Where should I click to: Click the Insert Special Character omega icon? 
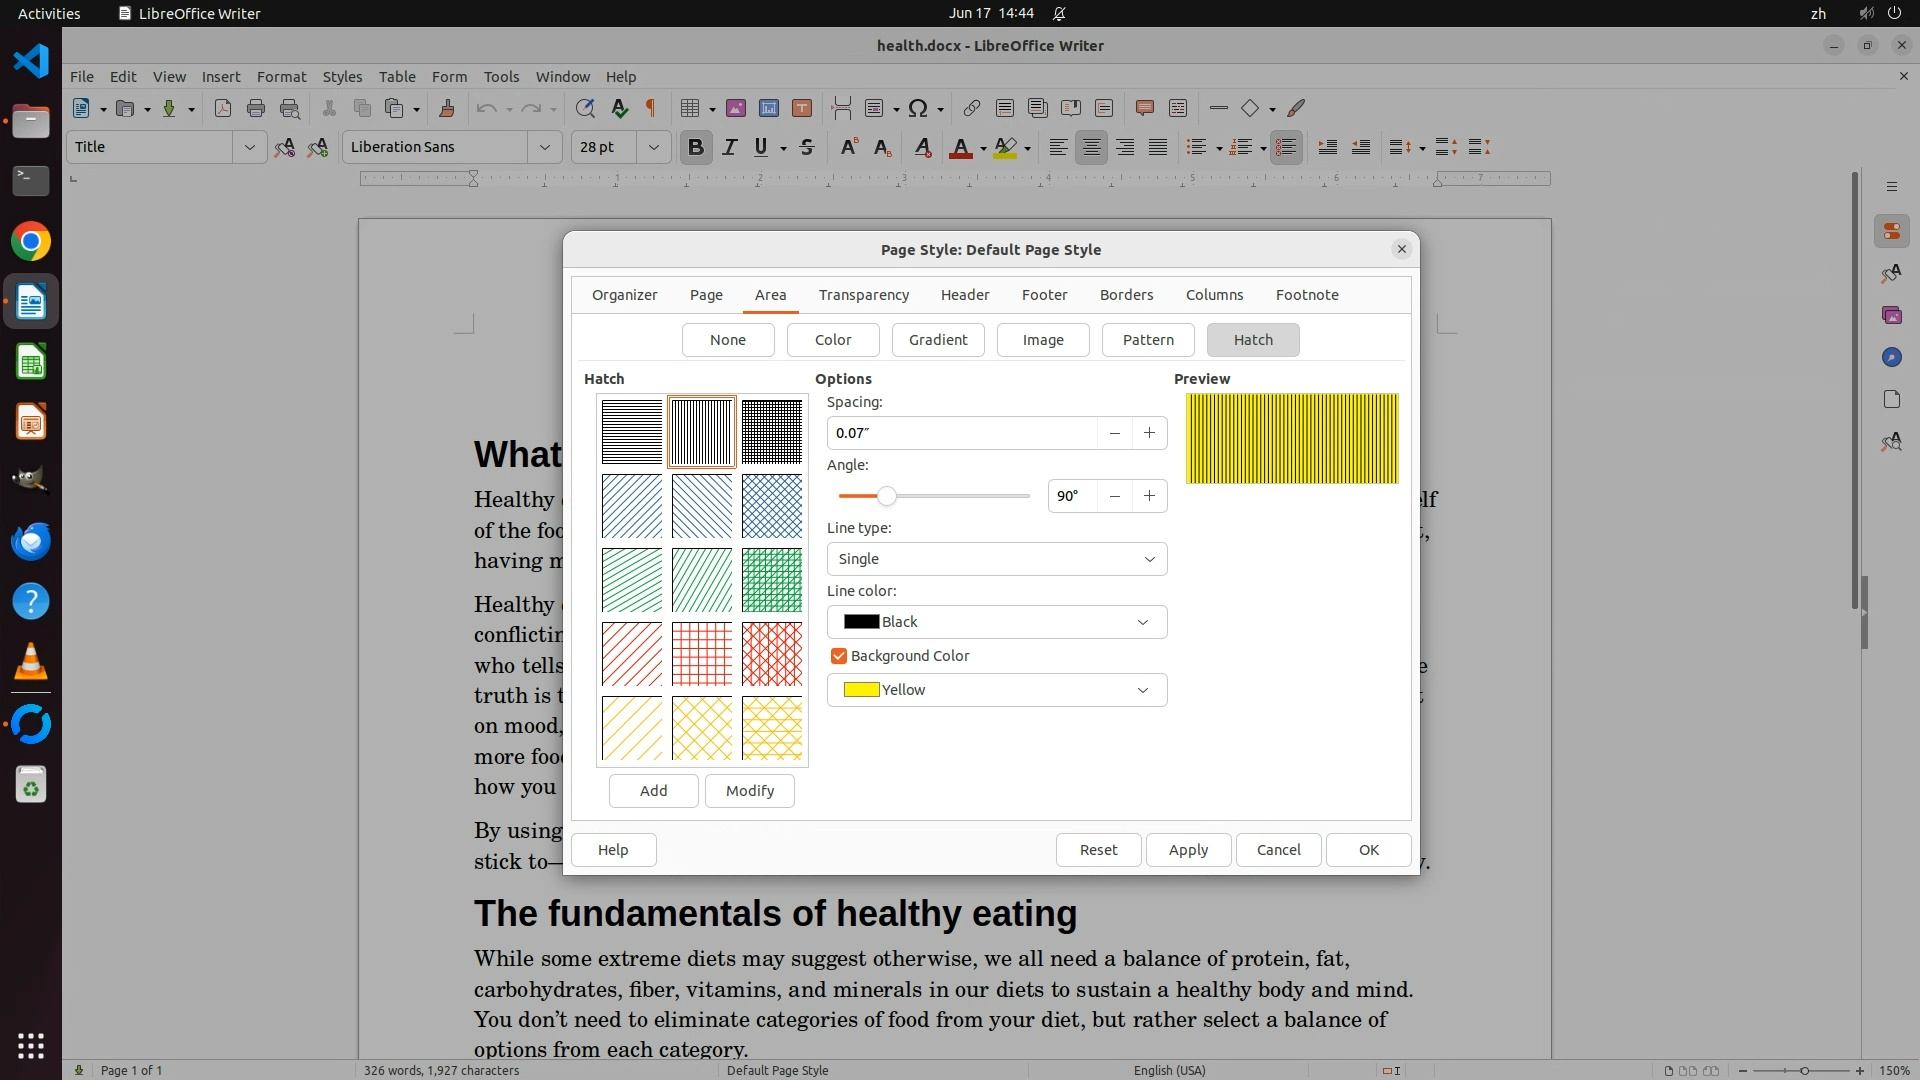pyautogui.click(x=918, y=108)
